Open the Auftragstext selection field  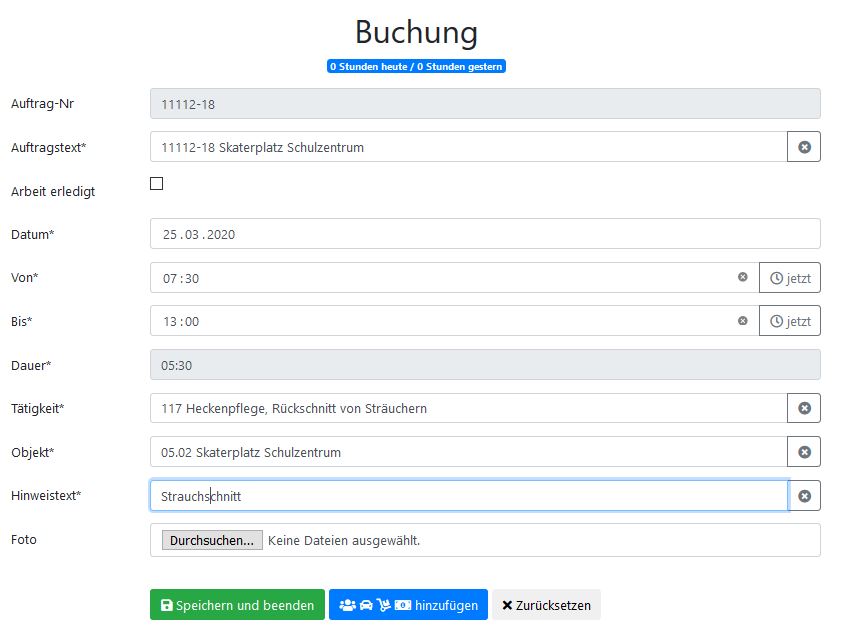tap(468, 147)
